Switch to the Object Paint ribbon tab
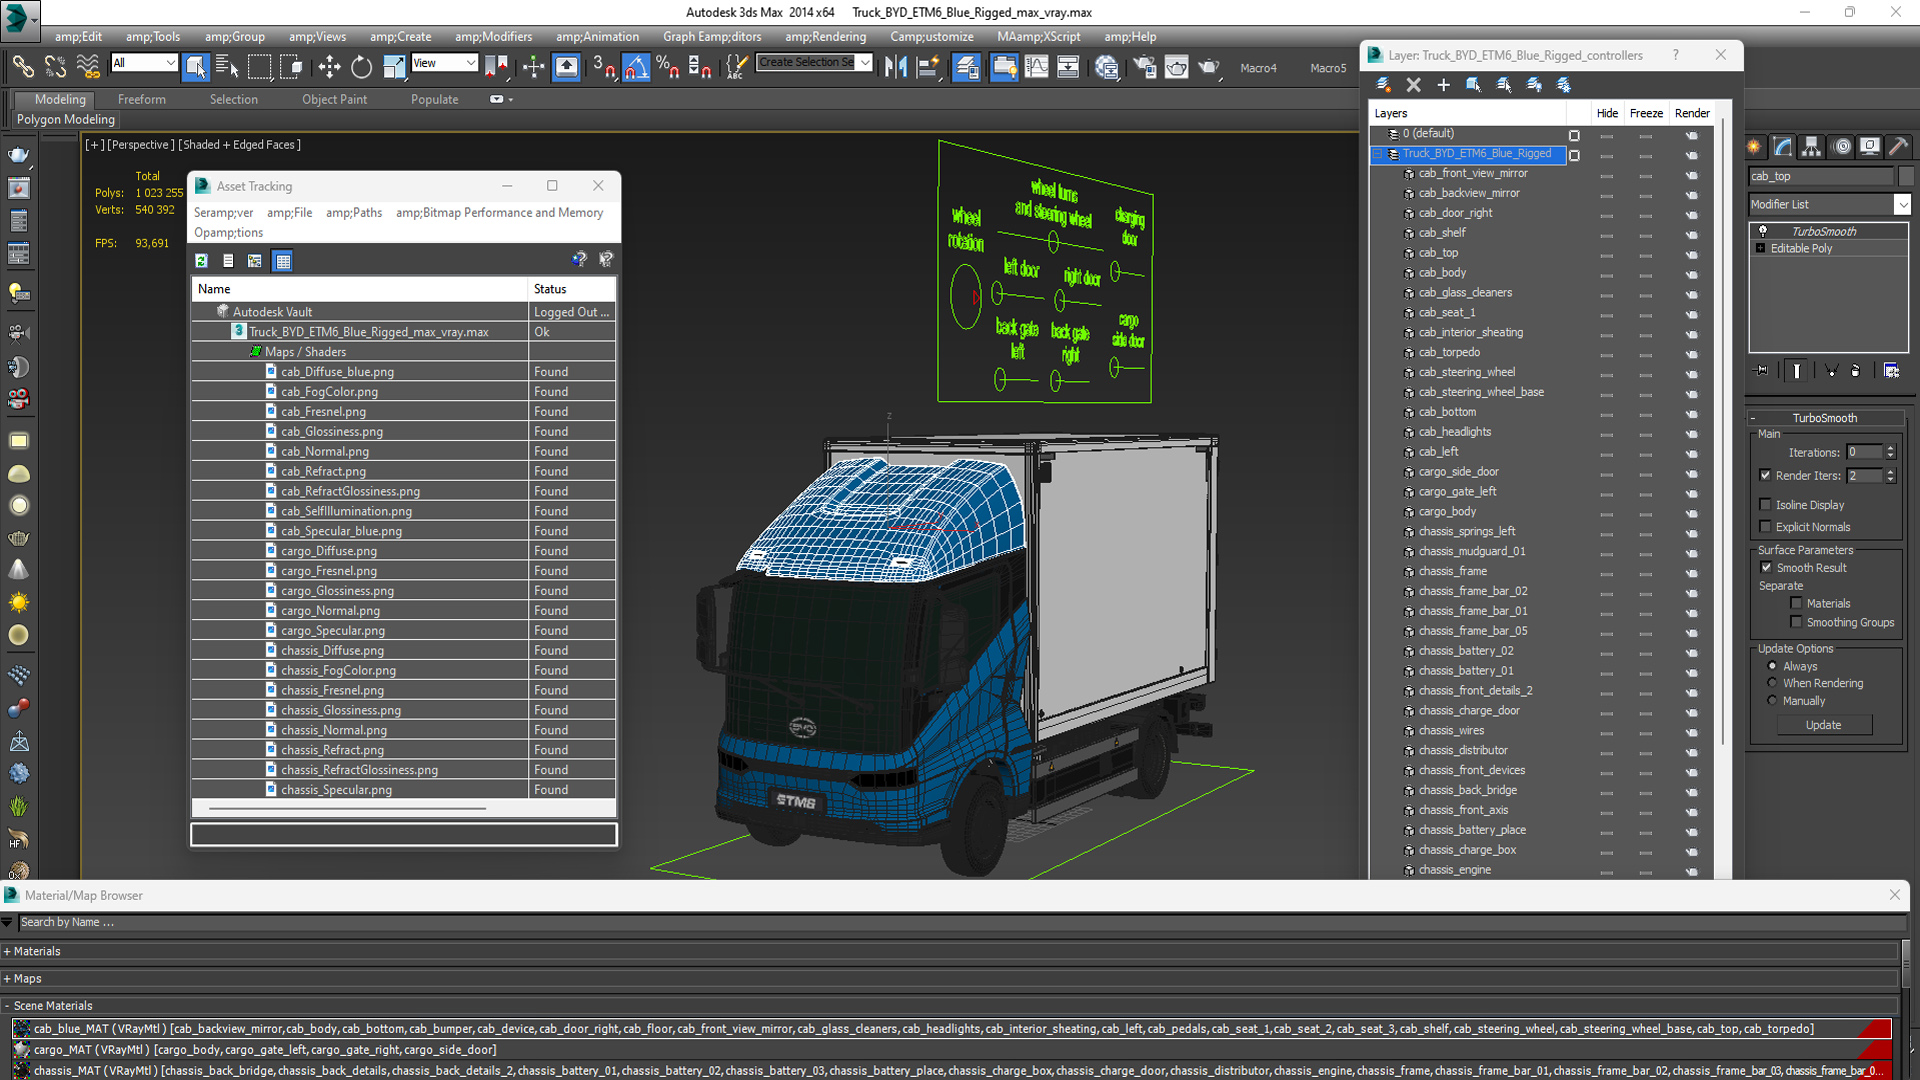 tap(334, 99)
